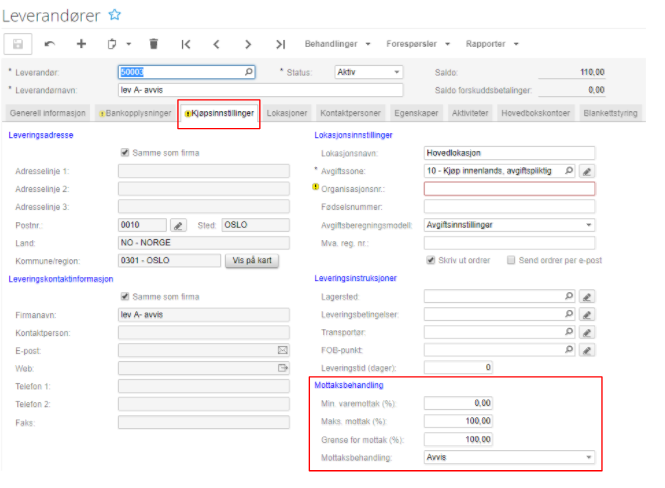Click the delete trash can icon
This screenshot has width=665, height=488.
click(x=153, y=44)
